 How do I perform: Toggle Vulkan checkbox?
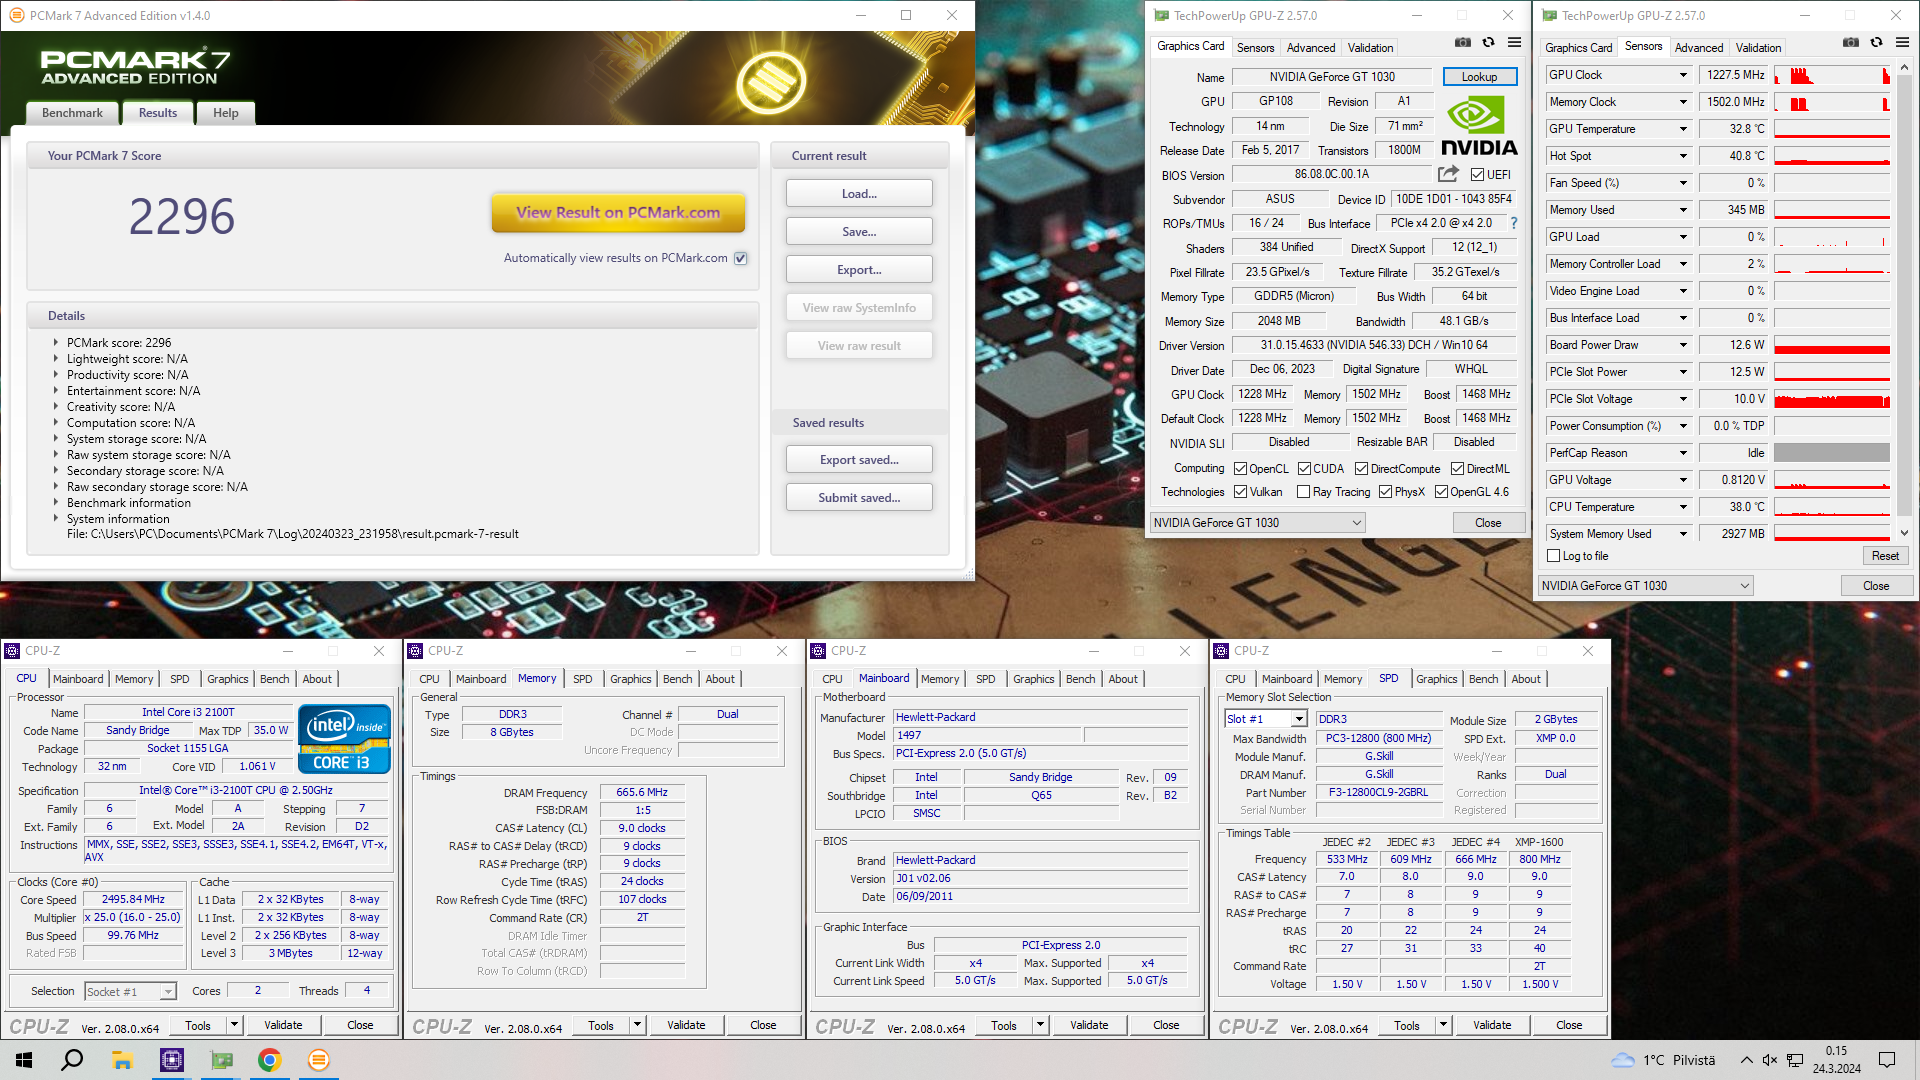[x=1240, y=492]
